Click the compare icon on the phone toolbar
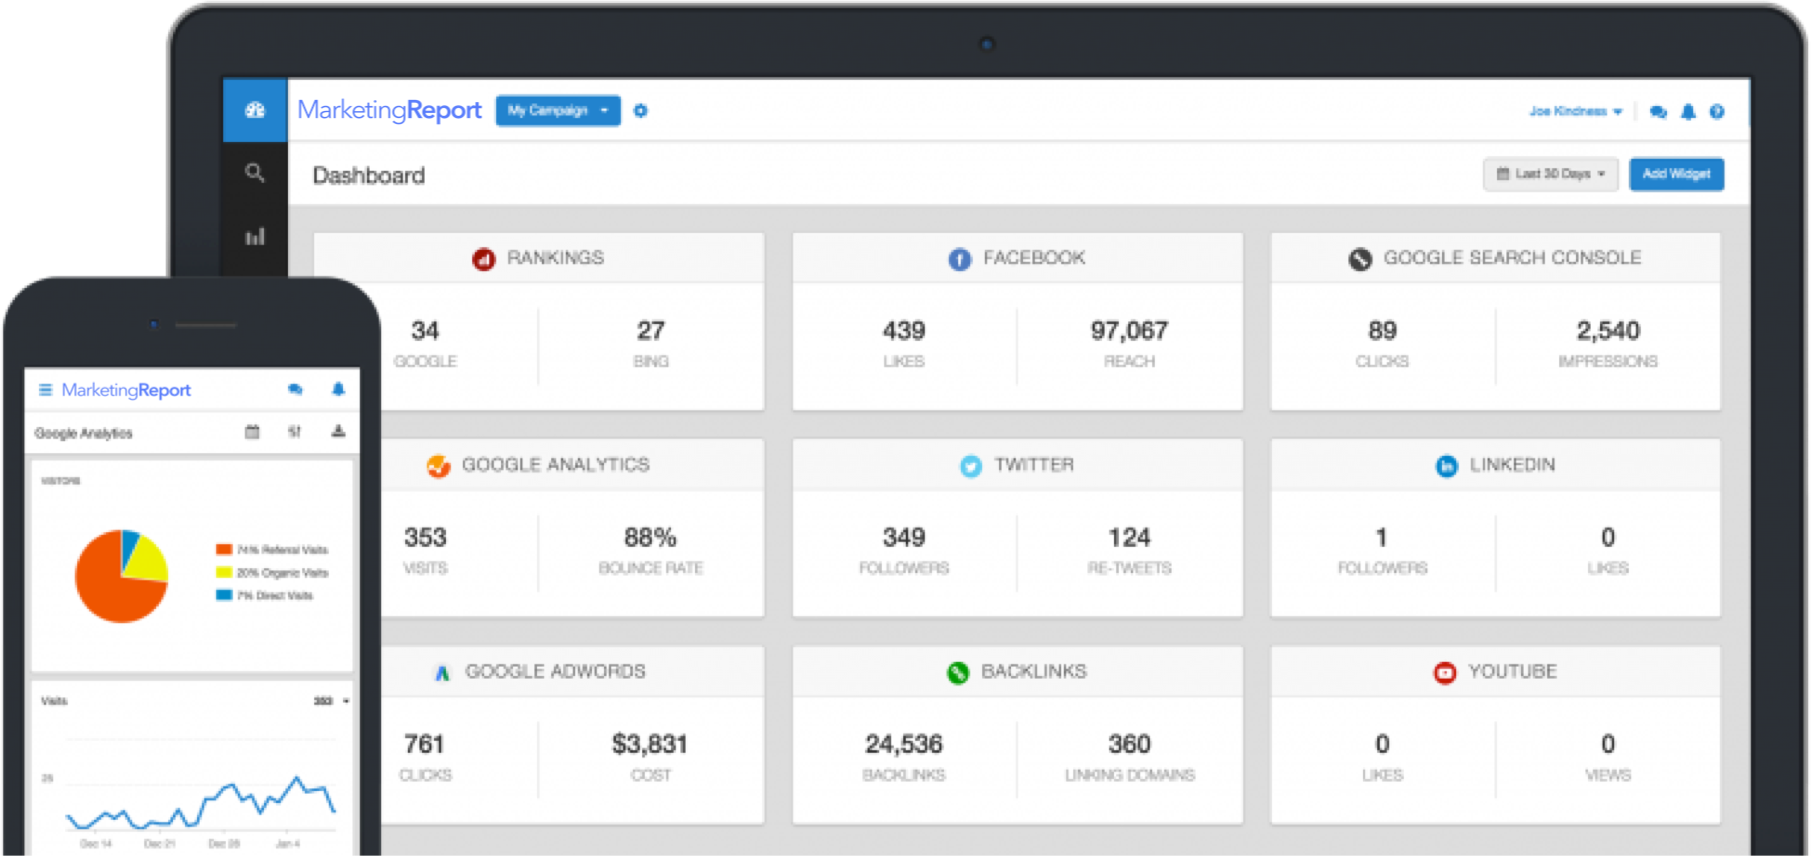 click(x=294, y=432)
